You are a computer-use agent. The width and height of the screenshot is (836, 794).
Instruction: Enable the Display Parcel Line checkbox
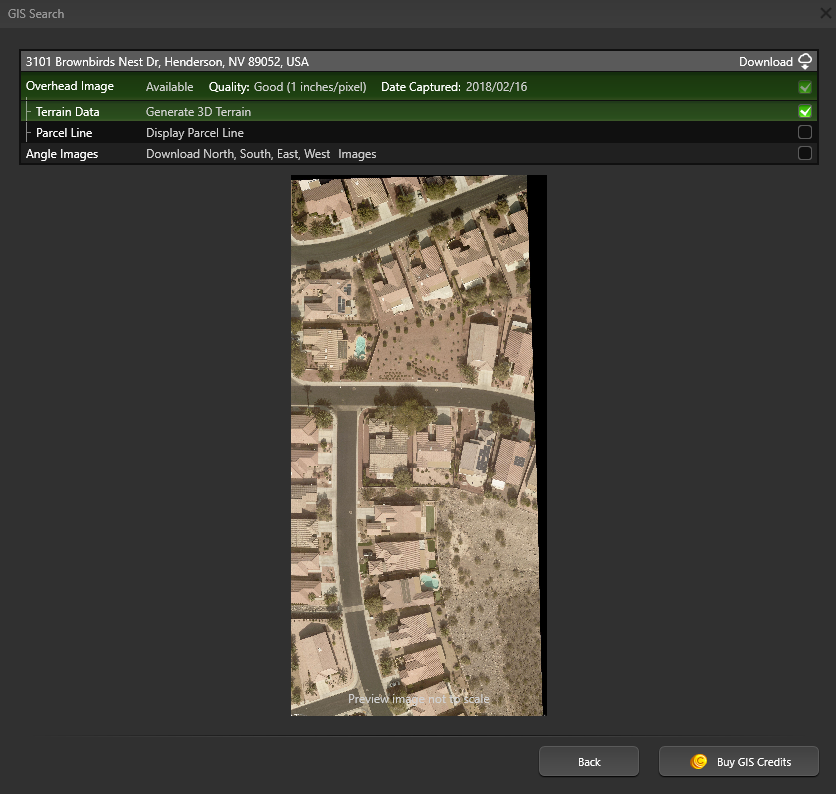point(804,132)
